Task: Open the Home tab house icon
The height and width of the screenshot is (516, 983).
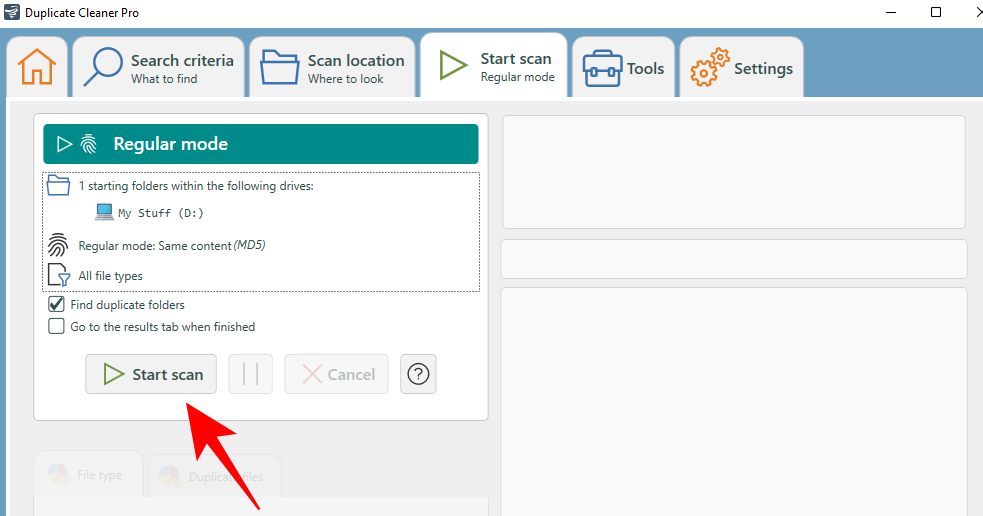Action: click(x=37, y=67)
